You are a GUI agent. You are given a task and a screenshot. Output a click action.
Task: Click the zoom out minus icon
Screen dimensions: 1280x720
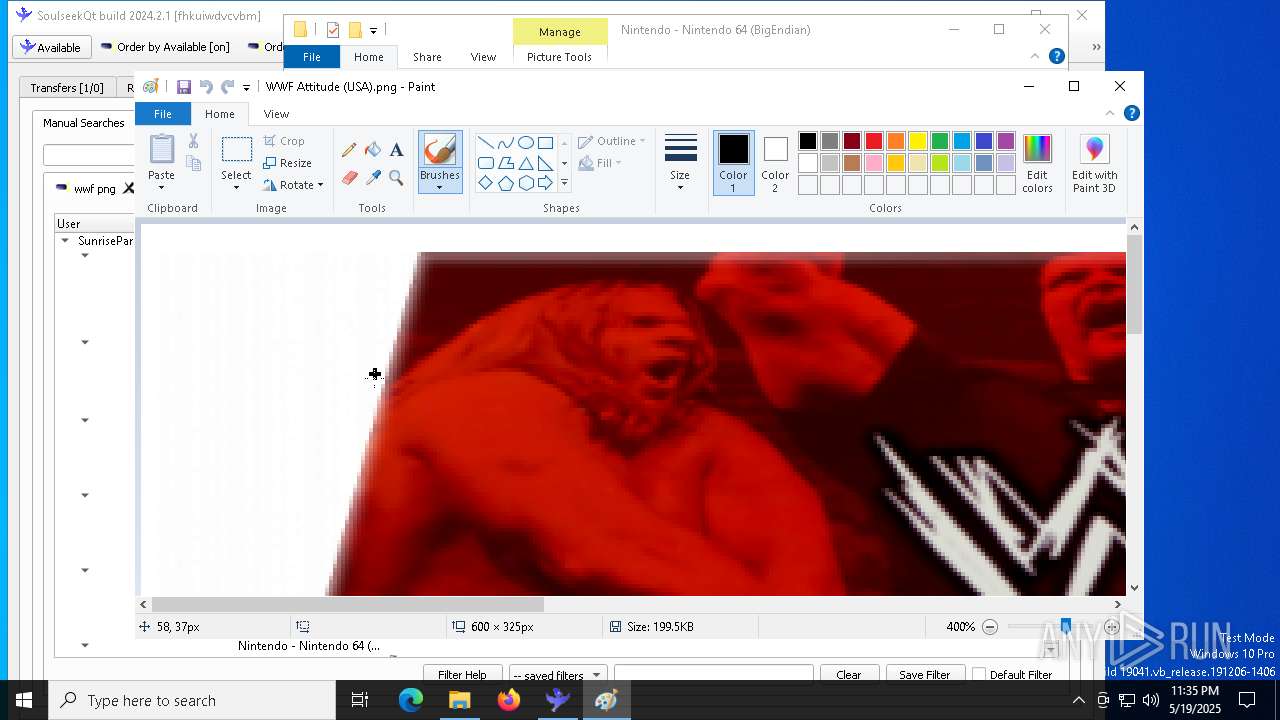[990, 627]
